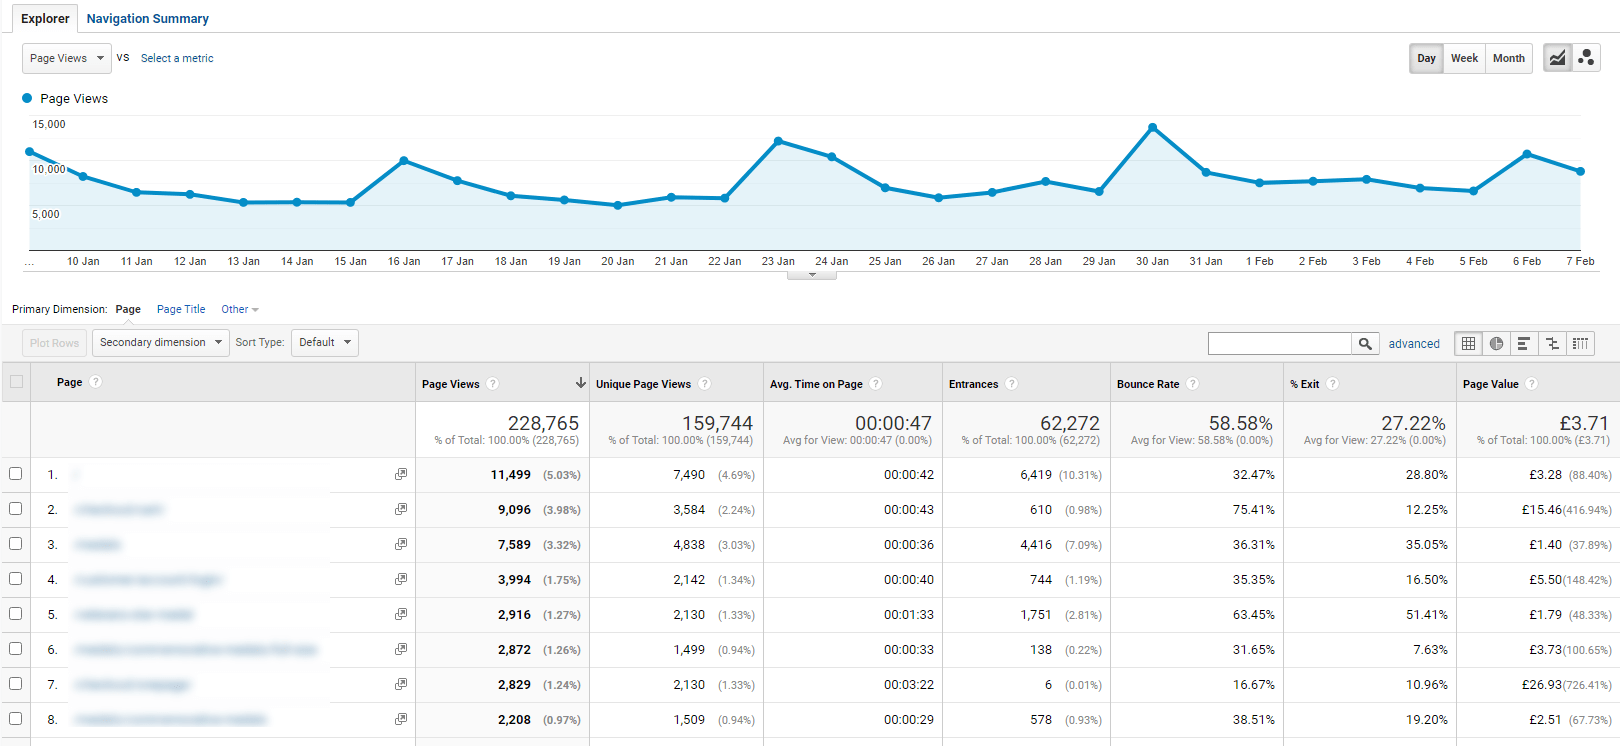This screenshot has height=746, width=1620.
Task: Click the search magnifier button
Action: pyautogui.click(x=1365, y=343)
